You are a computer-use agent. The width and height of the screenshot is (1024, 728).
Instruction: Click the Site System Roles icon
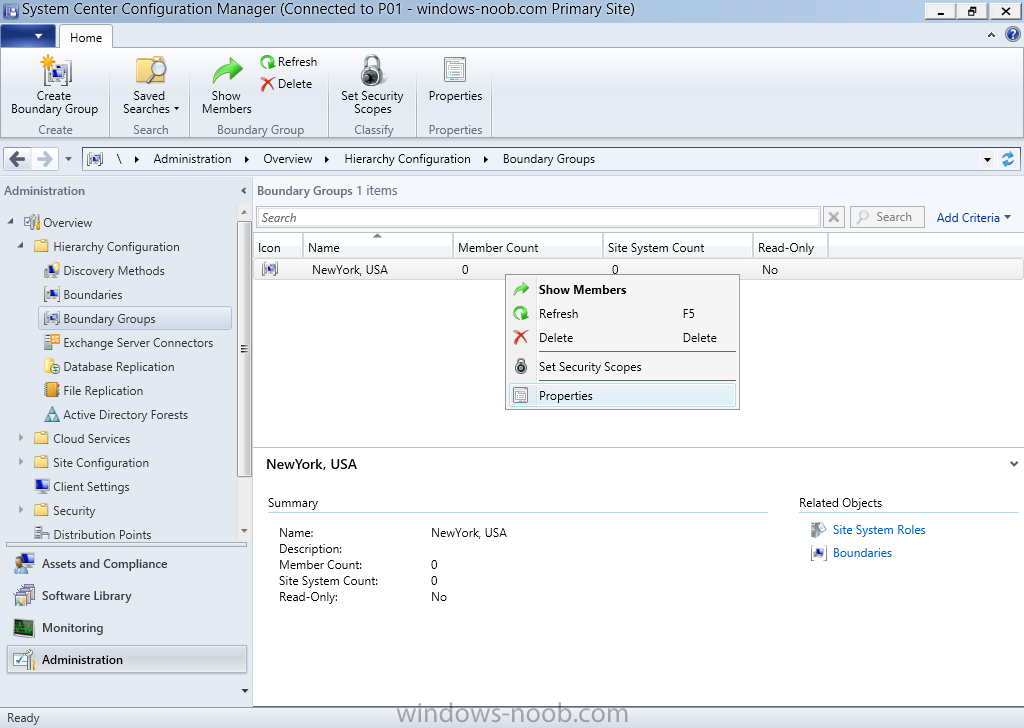coord(818,530)
